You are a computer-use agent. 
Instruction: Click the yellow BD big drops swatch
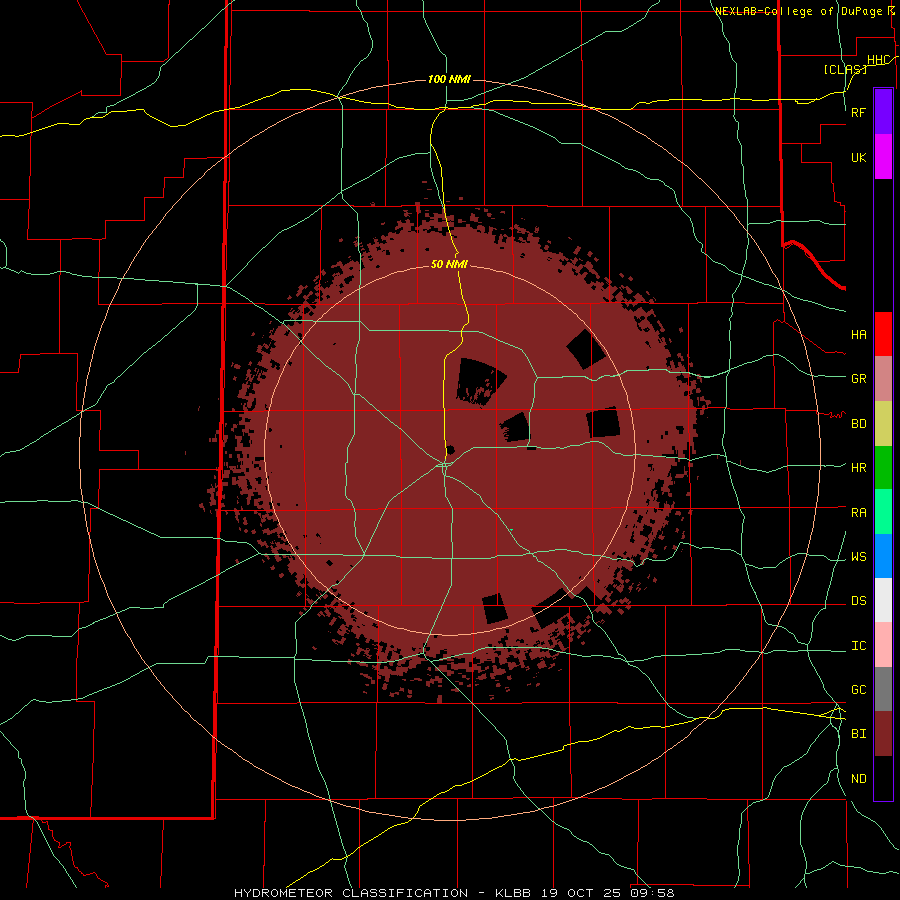coord(883,423)
